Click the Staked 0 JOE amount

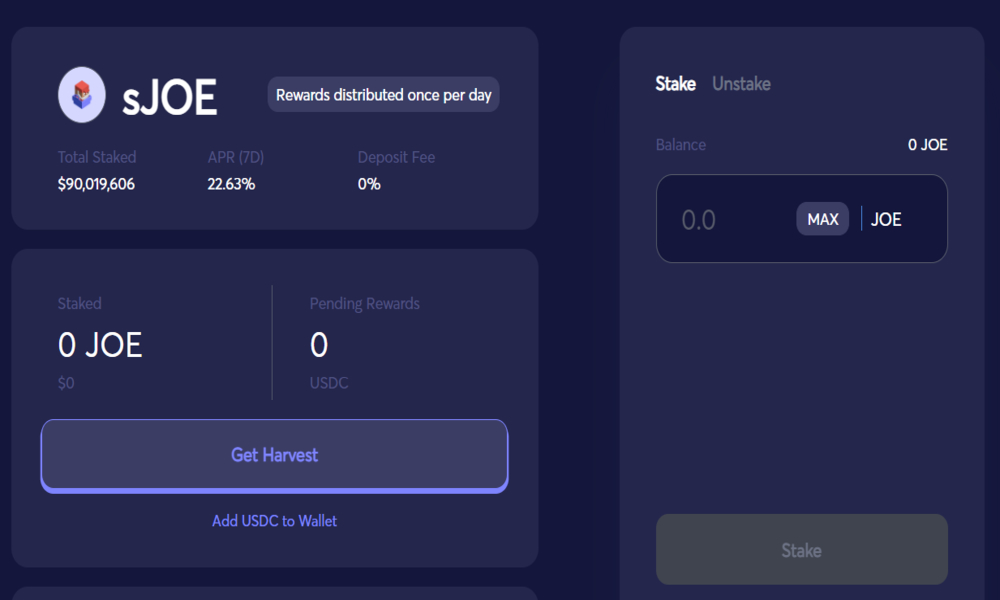click(100, 345)
